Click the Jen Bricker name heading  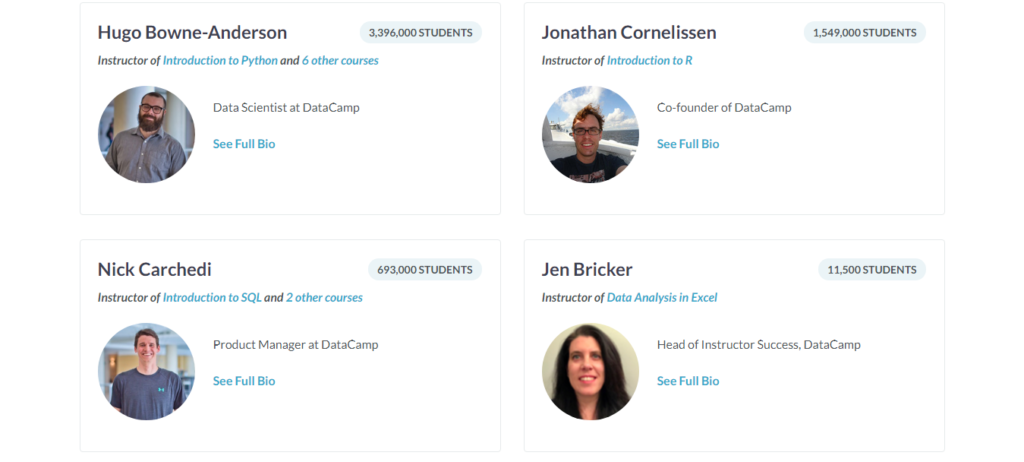(x=587, y=269)
